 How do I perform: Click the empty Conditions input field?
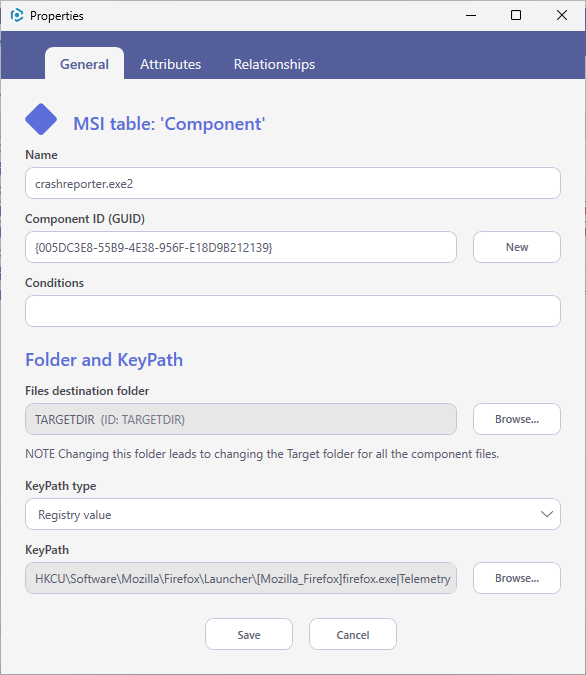[293, 311]
